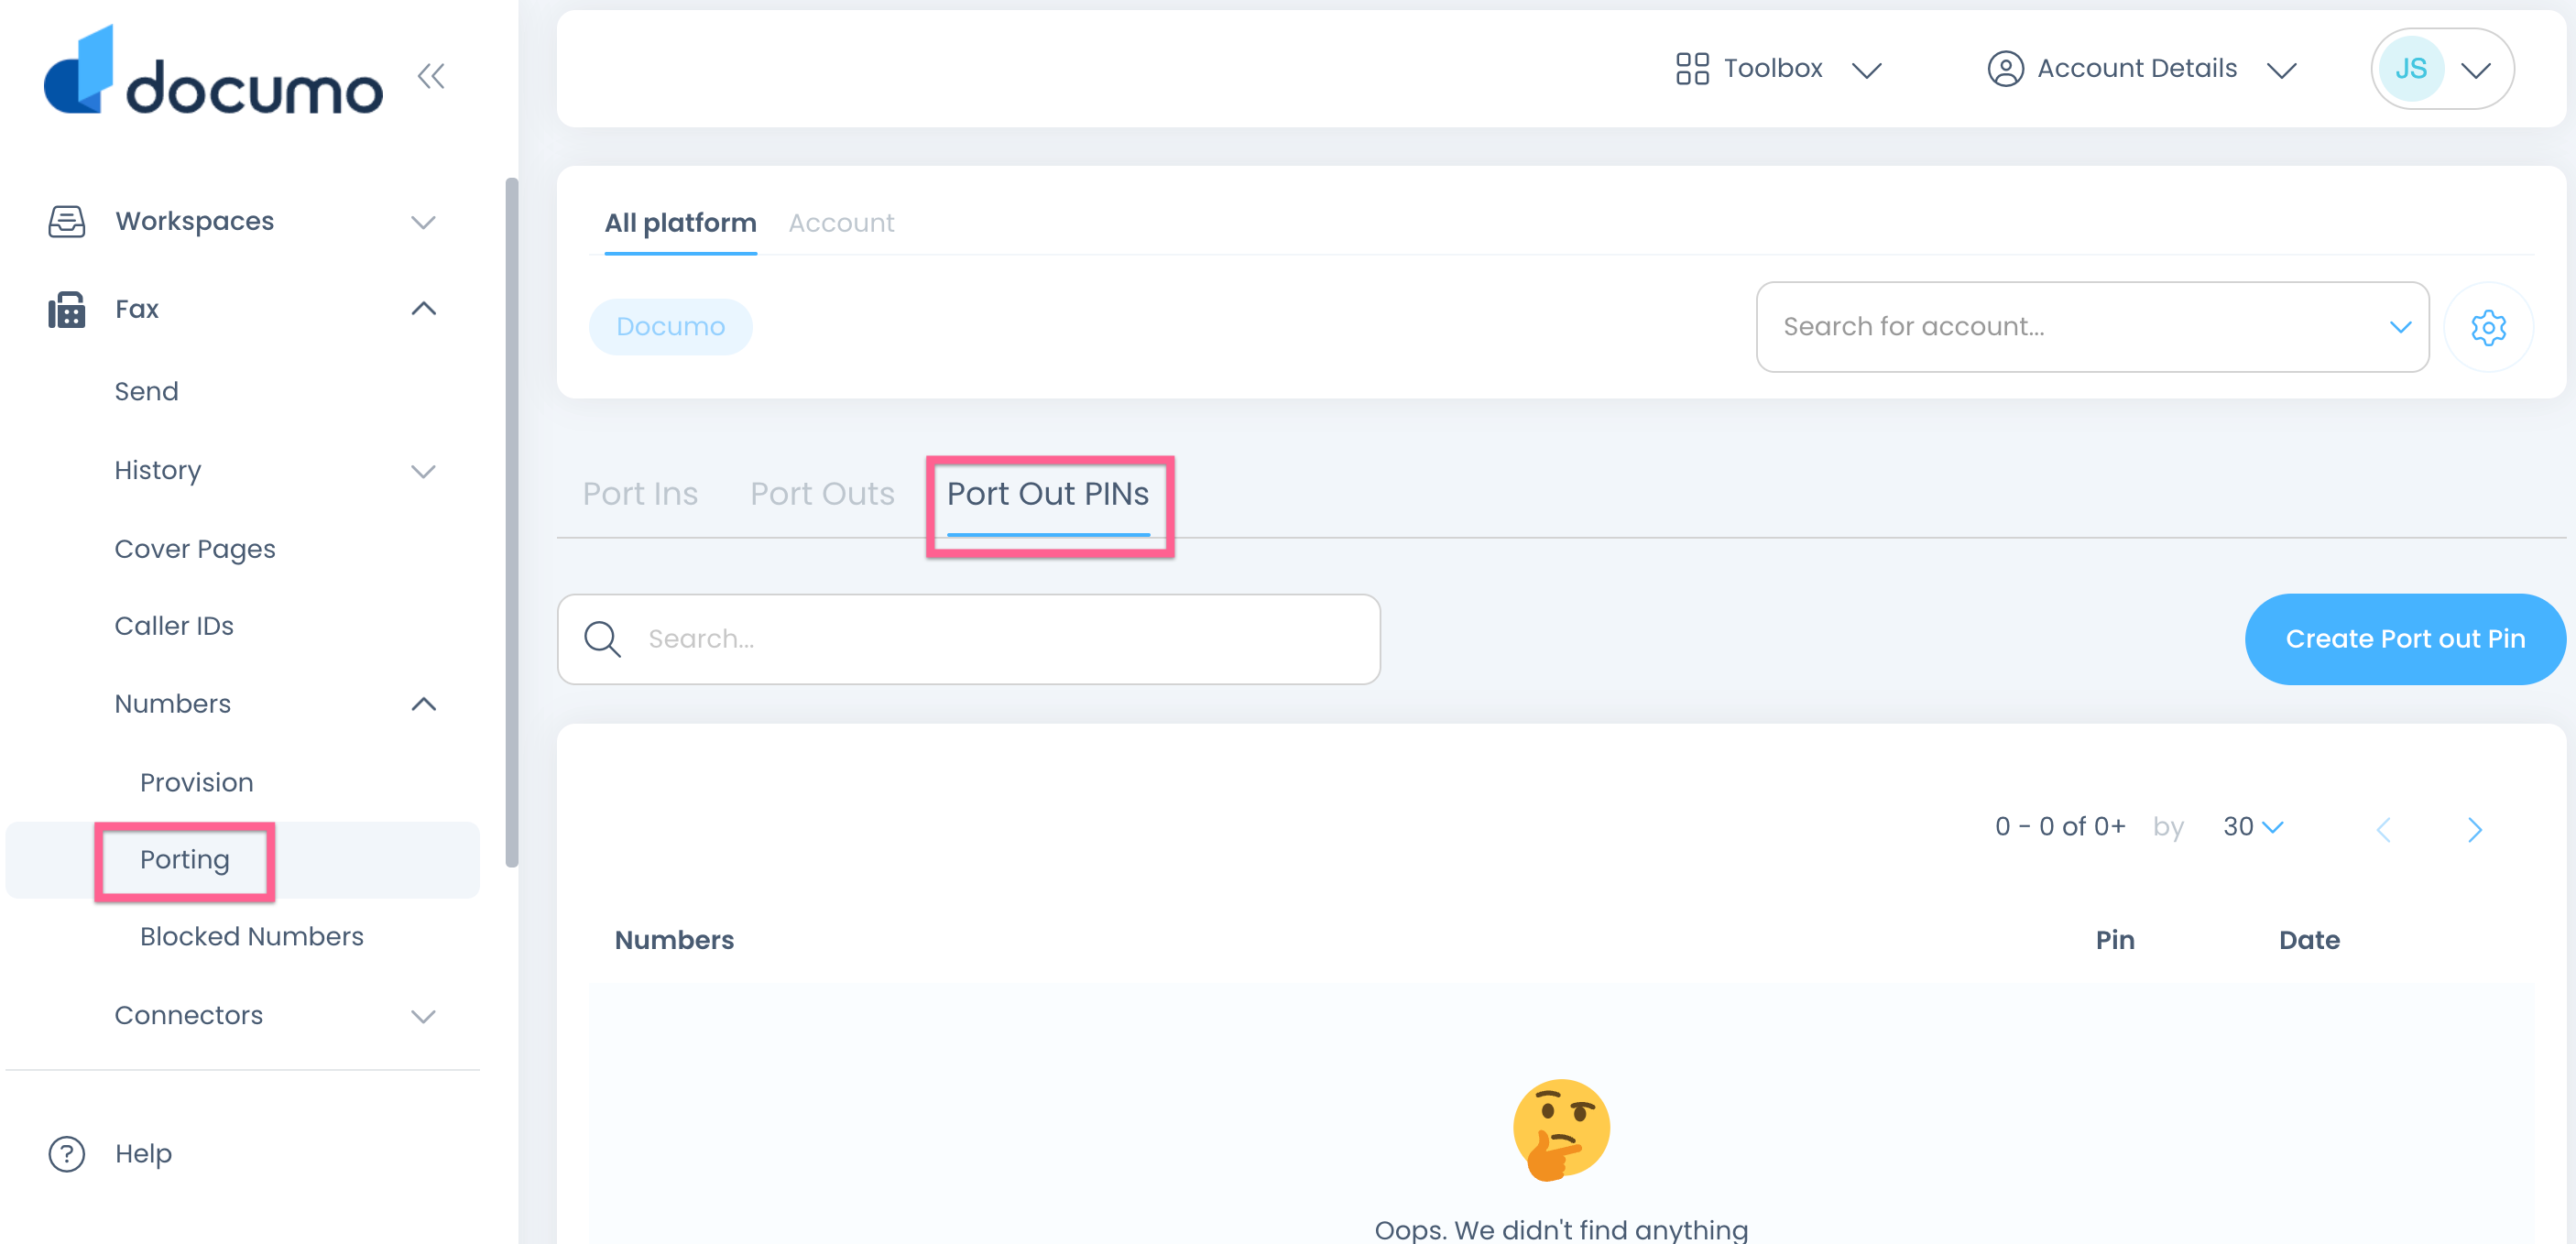Click the Documo filter chip

tap(670, 327)
